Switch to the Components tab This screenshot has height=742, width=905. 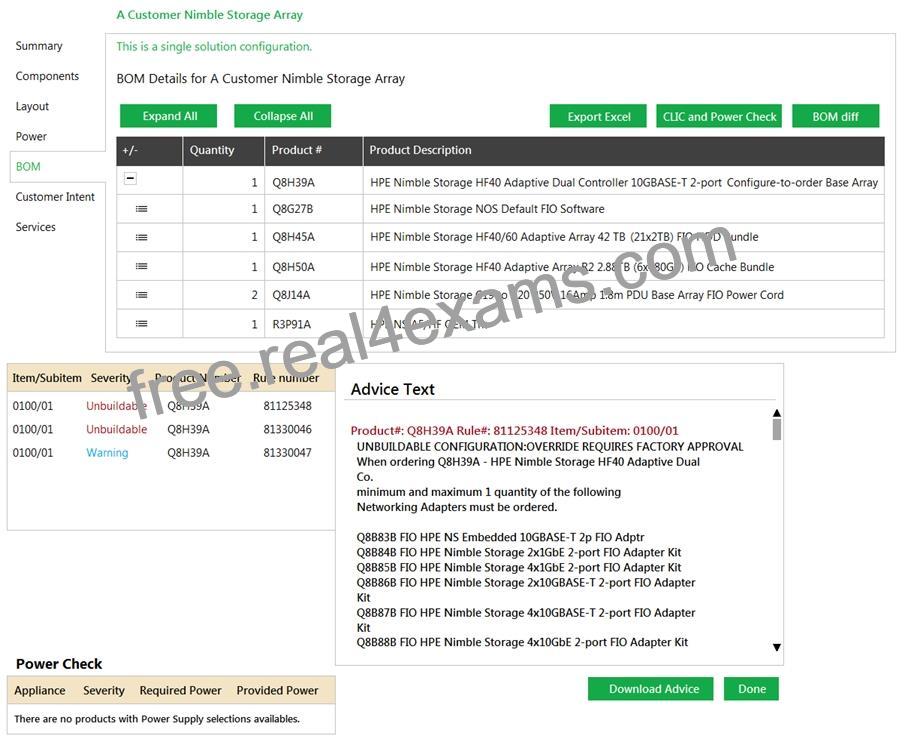click(x=47, y=76)
